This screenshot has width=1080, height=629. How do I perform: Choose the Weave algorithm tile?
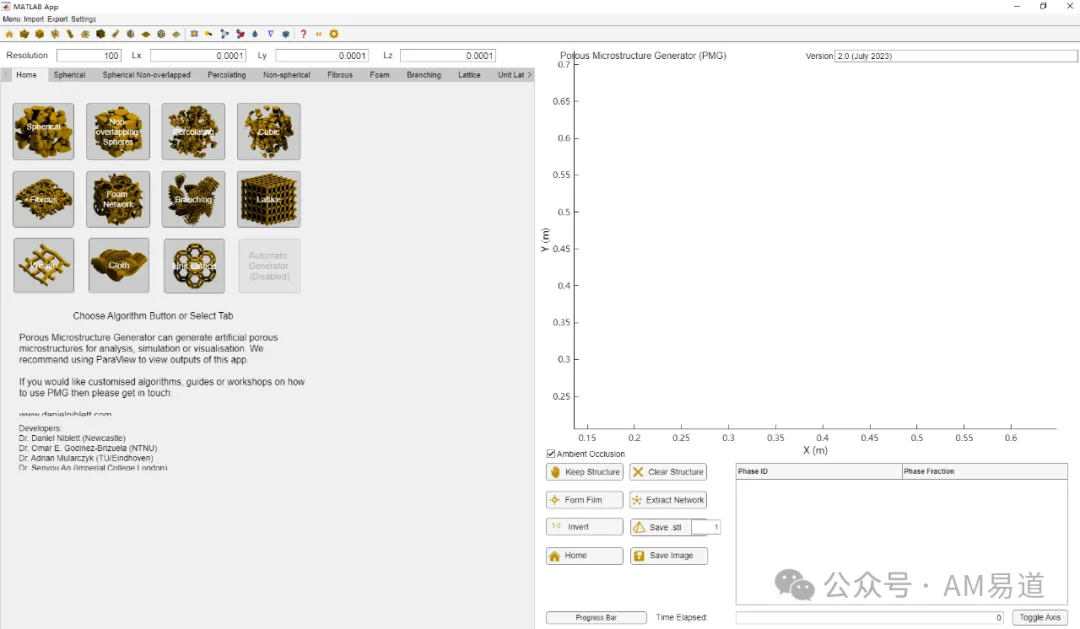43,265
